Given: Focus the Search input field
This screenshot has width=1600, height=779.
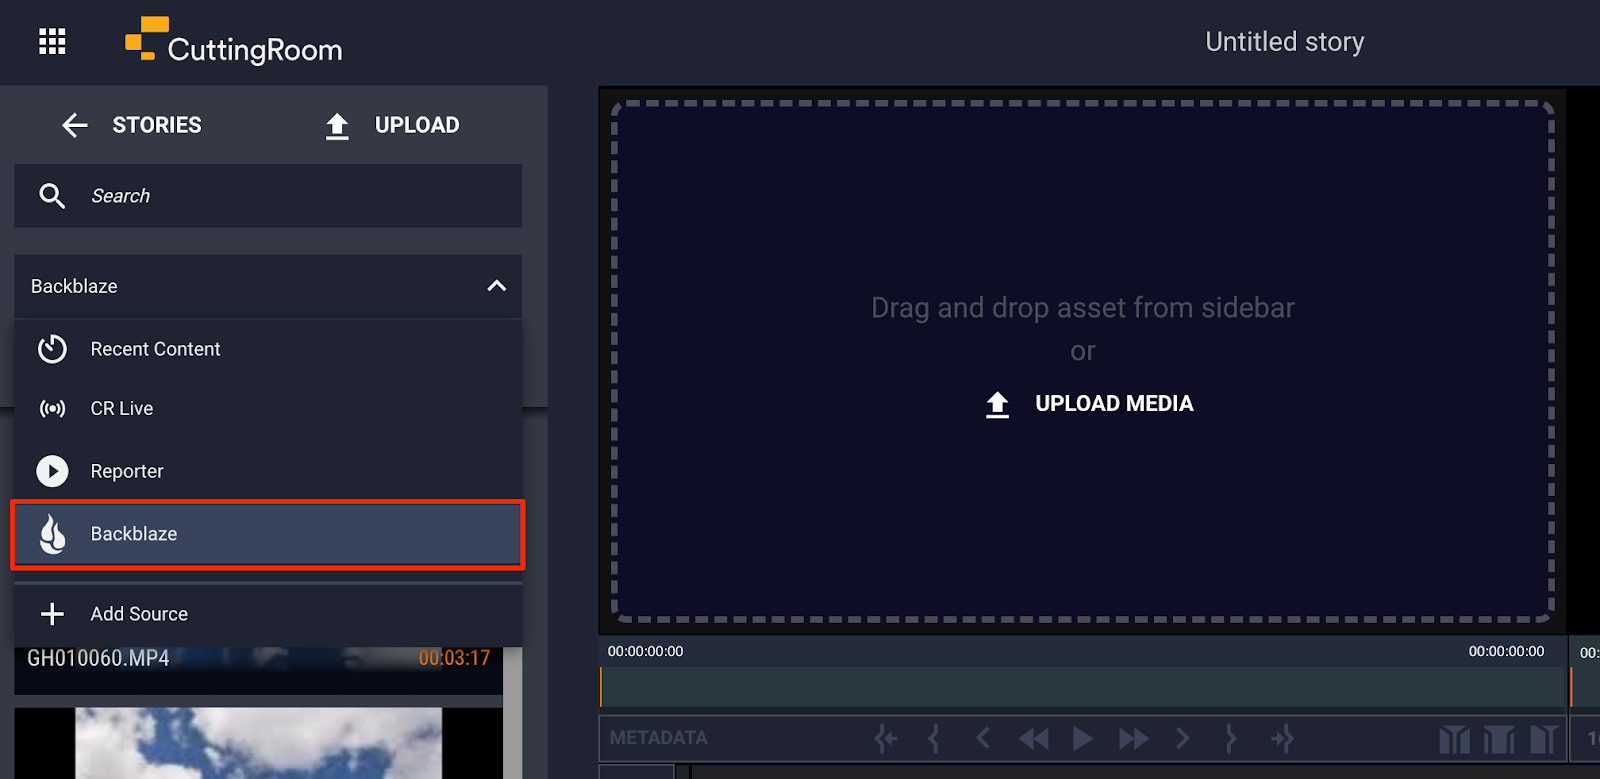Looking at the screenshot, I should 268,196.
